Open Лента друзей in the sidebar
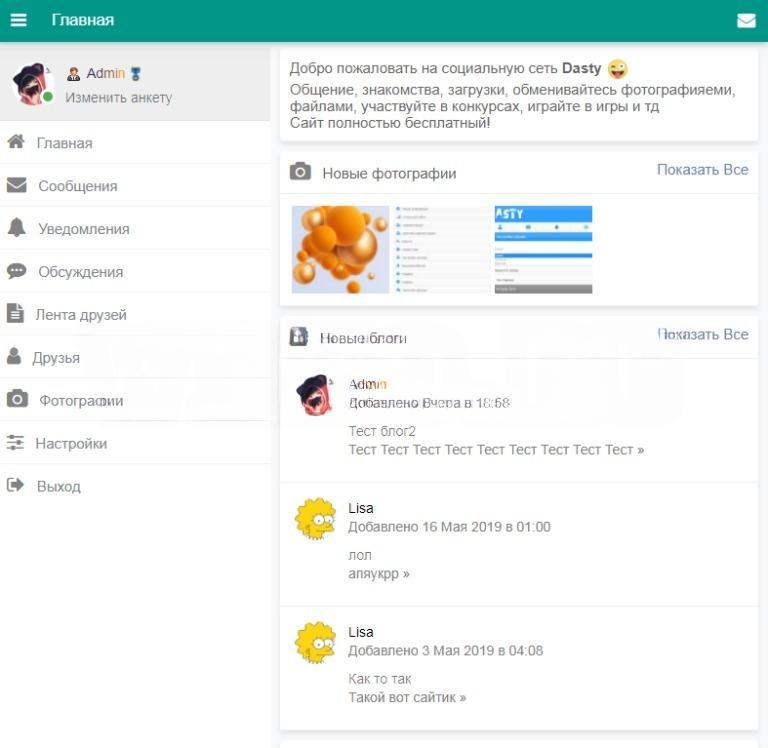The height and width of the screenshot is (748, 768). coord(81,315)
